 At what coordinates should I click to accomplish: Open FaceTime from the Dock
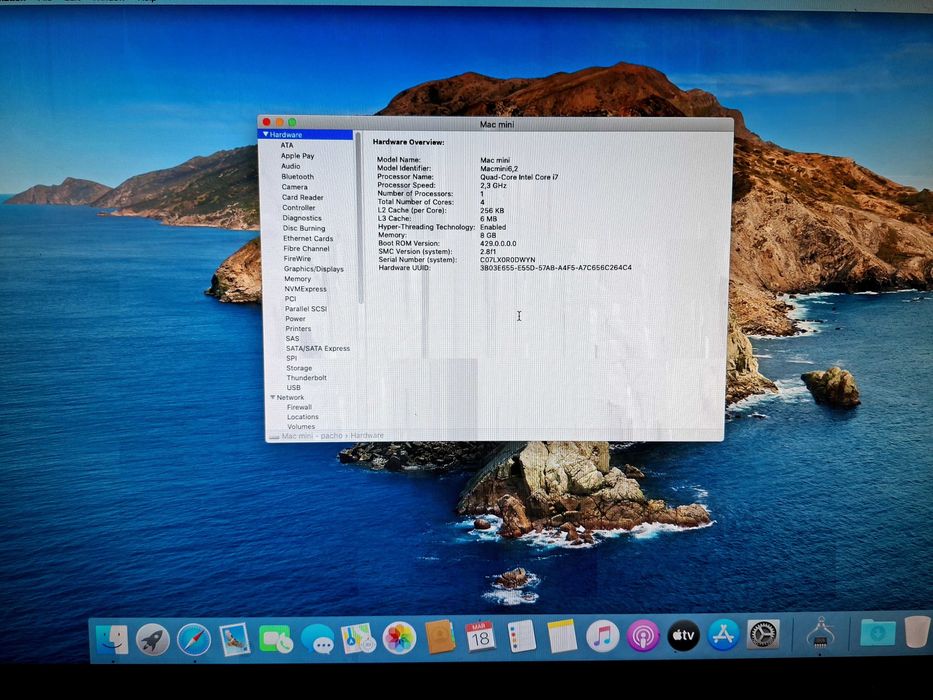[x=275, y=639]
